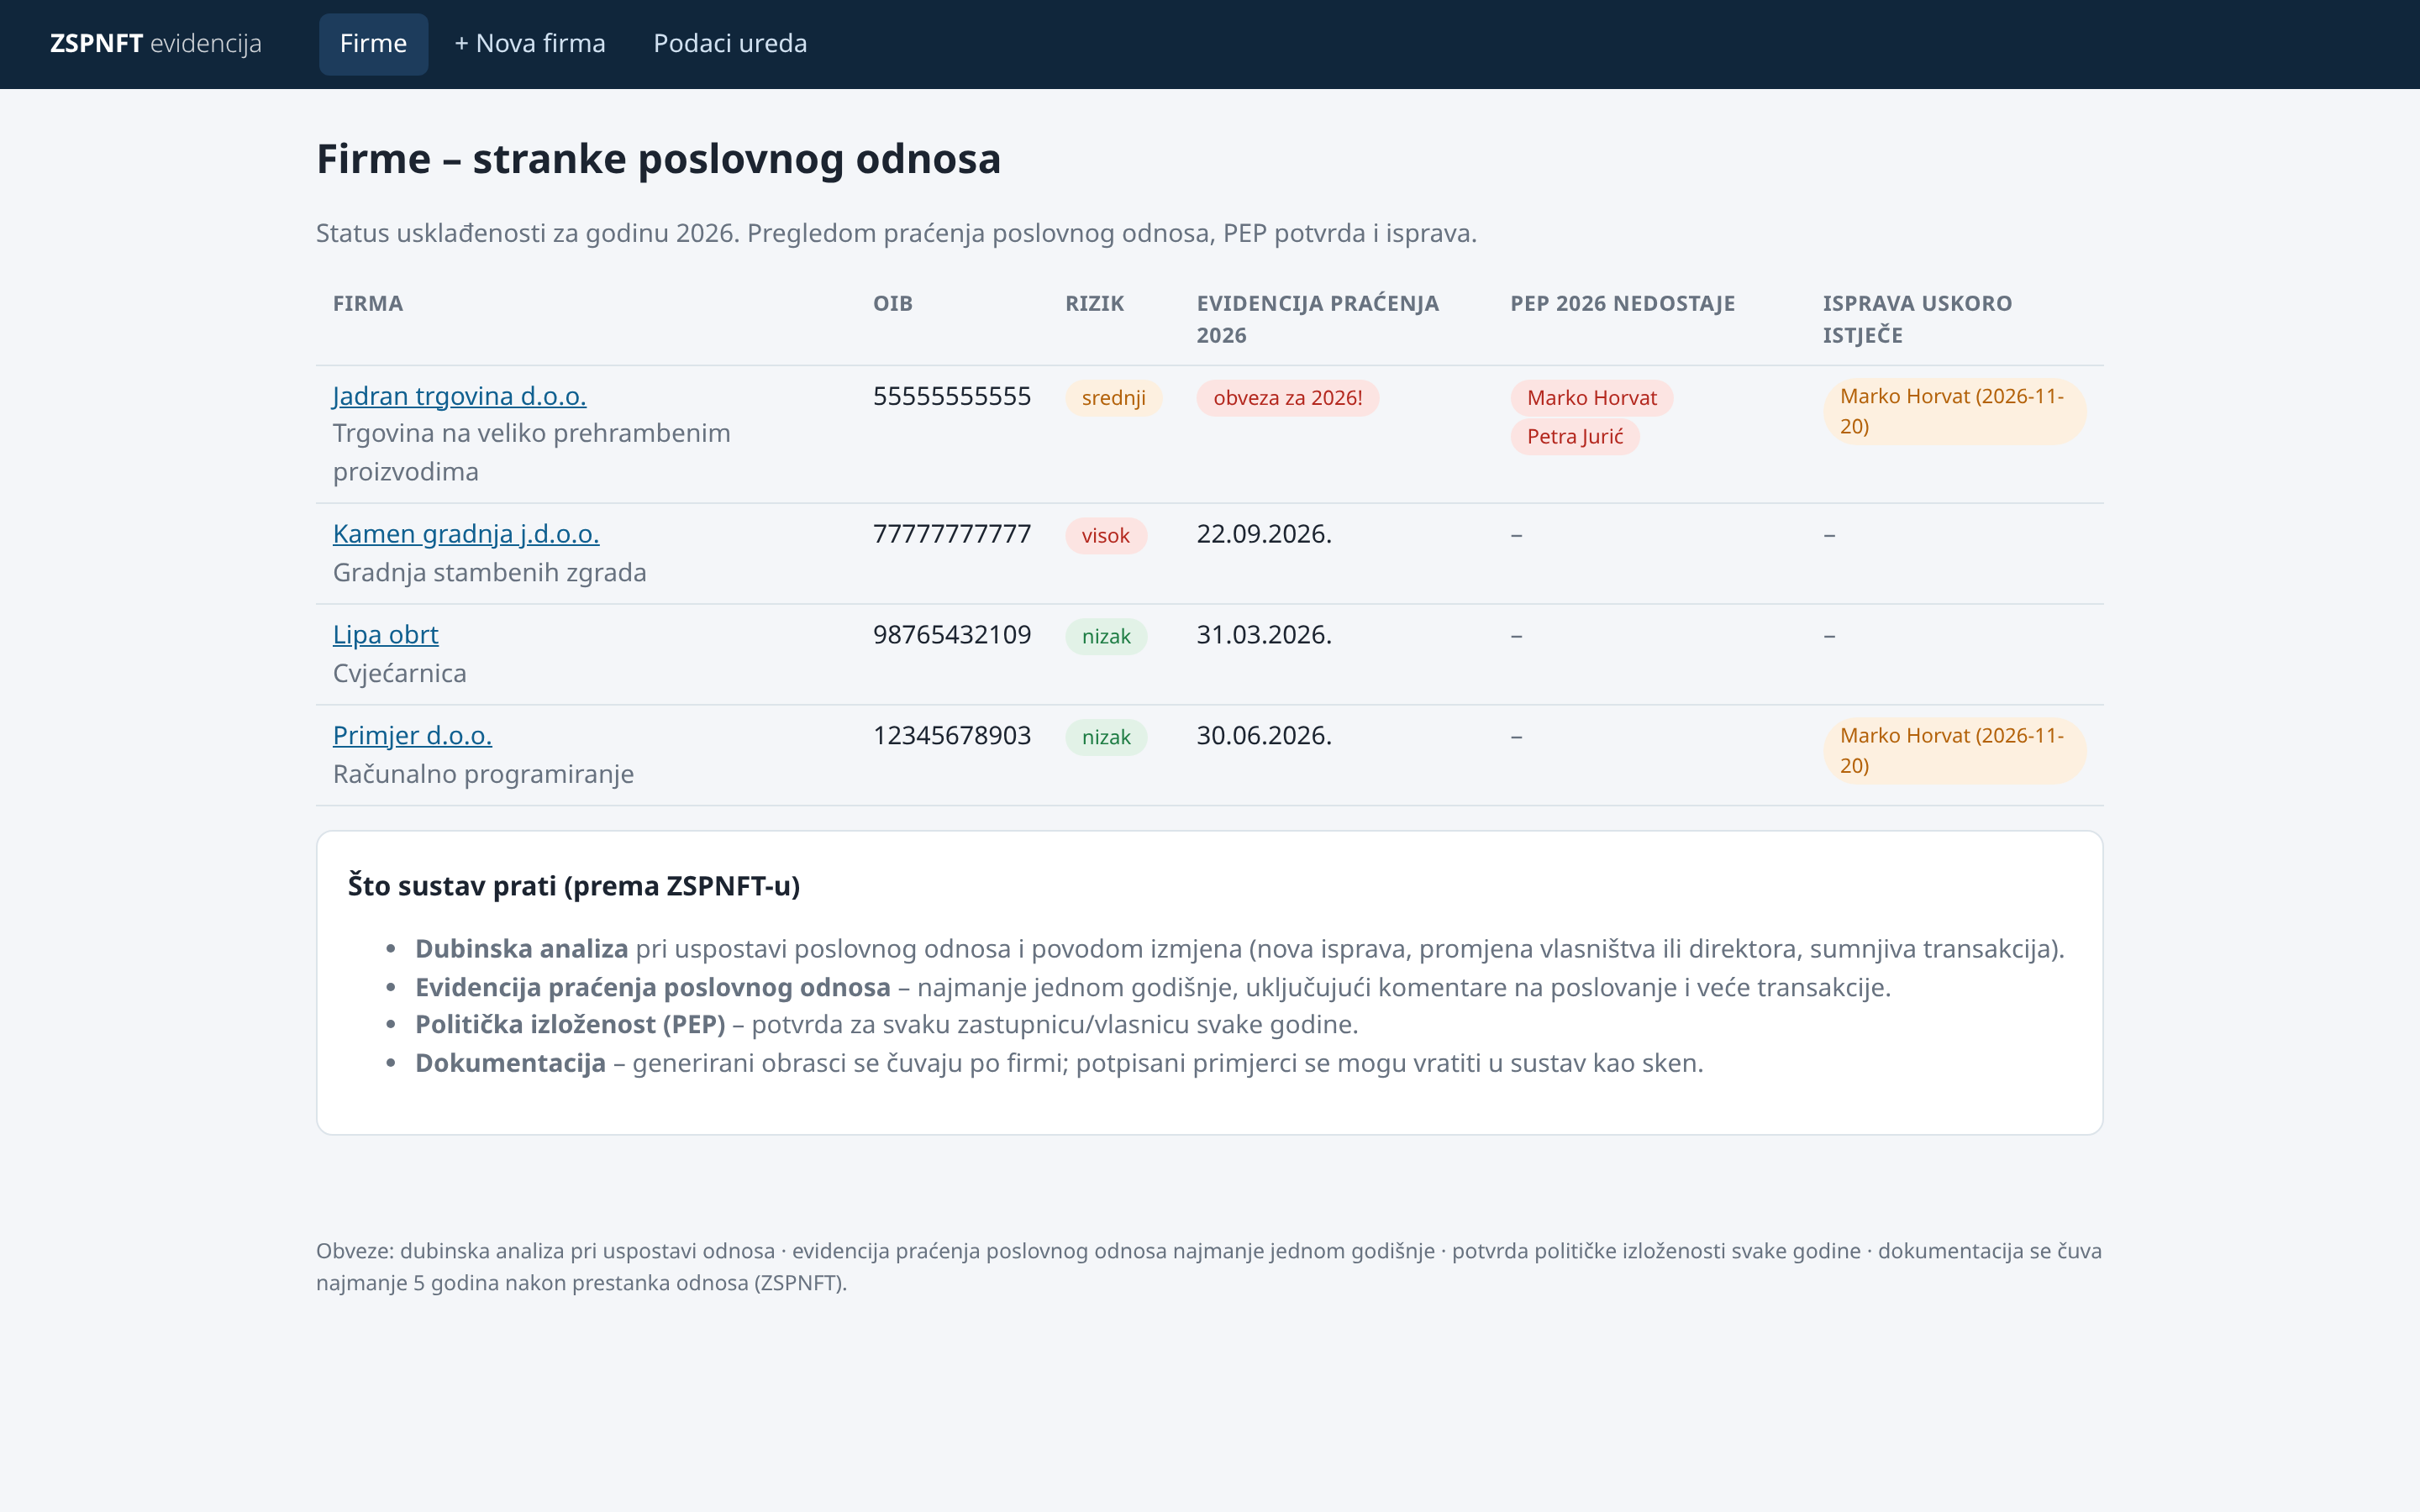Image resolution: width=2420 pixels, height=1512 pixels.
Task: Open Kamen gradnja j.d.o.o. company link
Action: (x=466, y=534)
